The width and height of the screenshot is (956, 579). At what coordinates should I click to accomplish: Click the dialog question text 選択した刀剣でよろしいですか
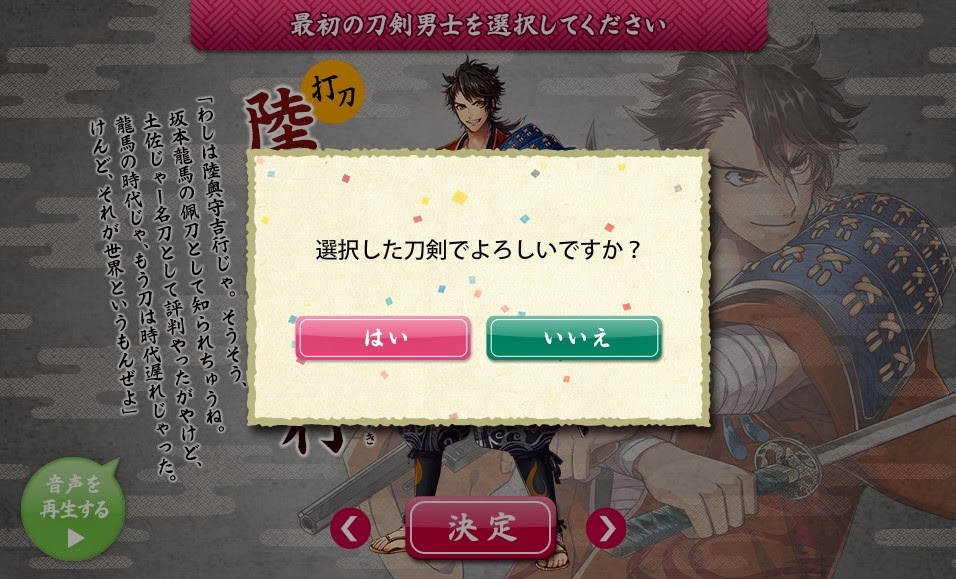479,250
